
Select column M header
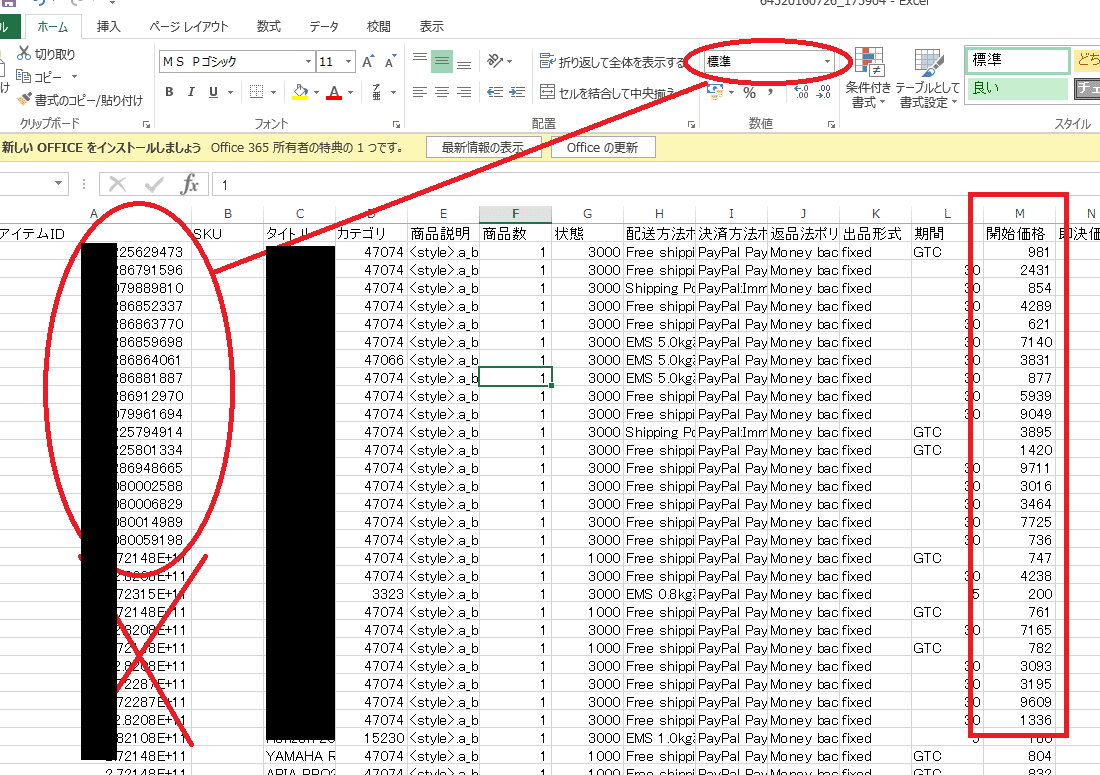point(1019,214)
